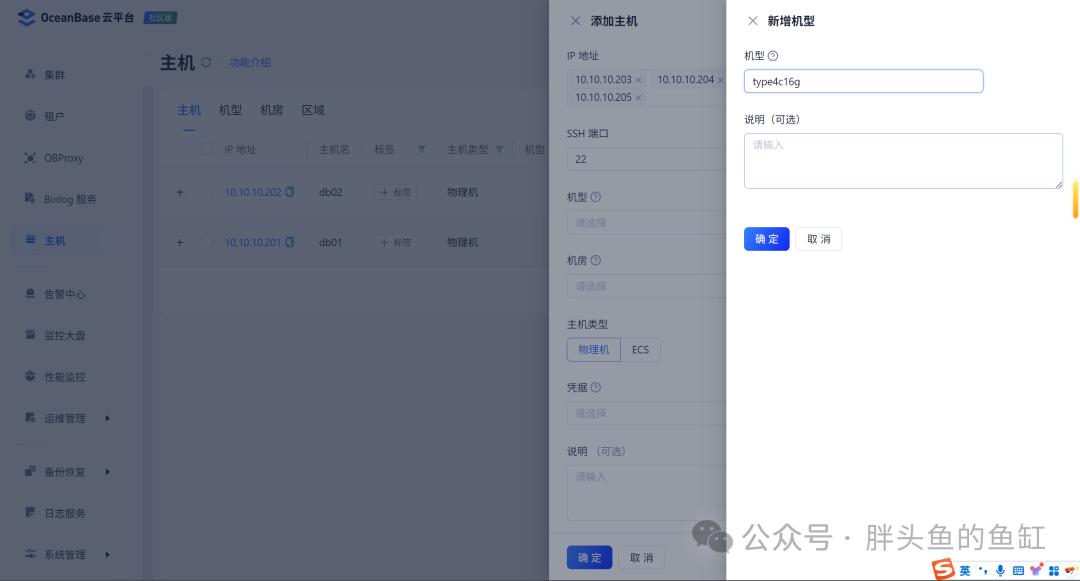Viewport: 1080px width, 581px height.
Task: Open the Sogou toolbox grid icon
Action: pyautogui.click(x=1054, y=571)
